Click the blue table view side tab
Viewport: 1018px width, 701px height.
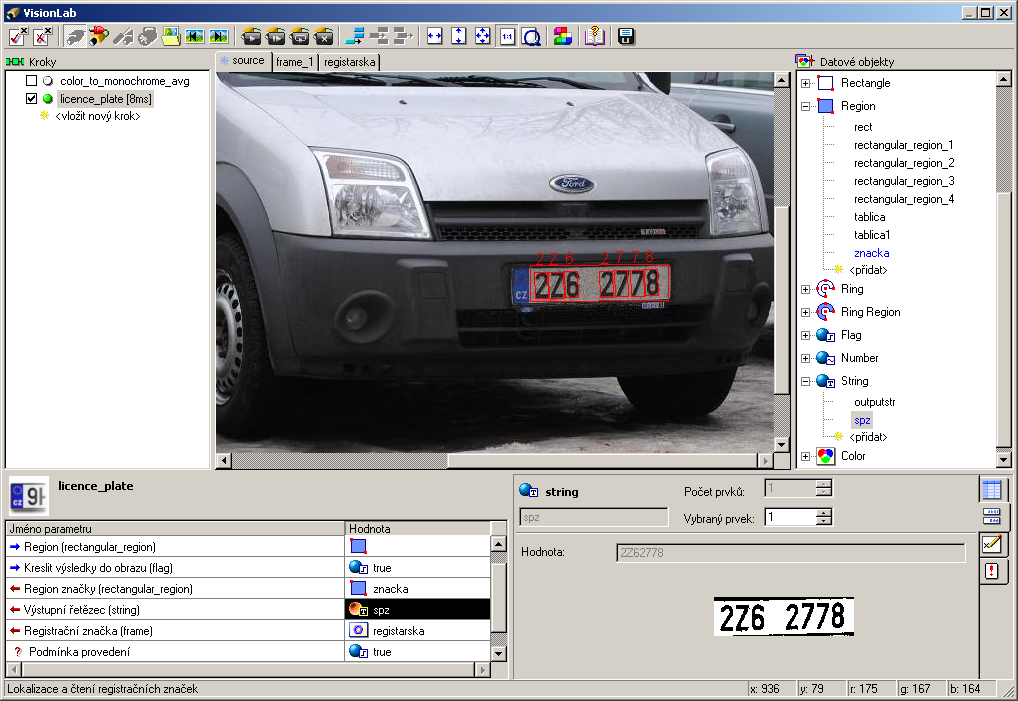991,490
